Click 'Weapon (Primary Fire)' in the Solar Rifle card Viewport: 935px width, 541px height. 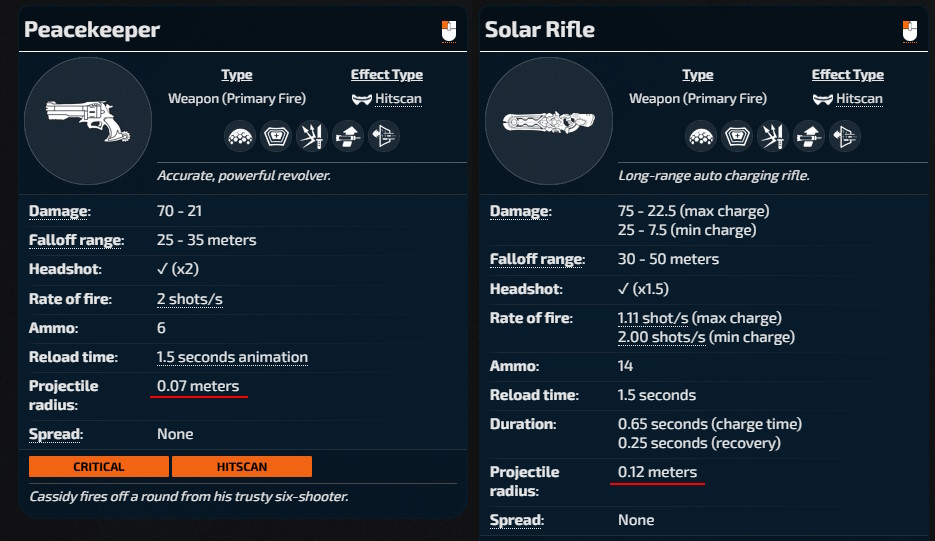(x=698, y=98)
